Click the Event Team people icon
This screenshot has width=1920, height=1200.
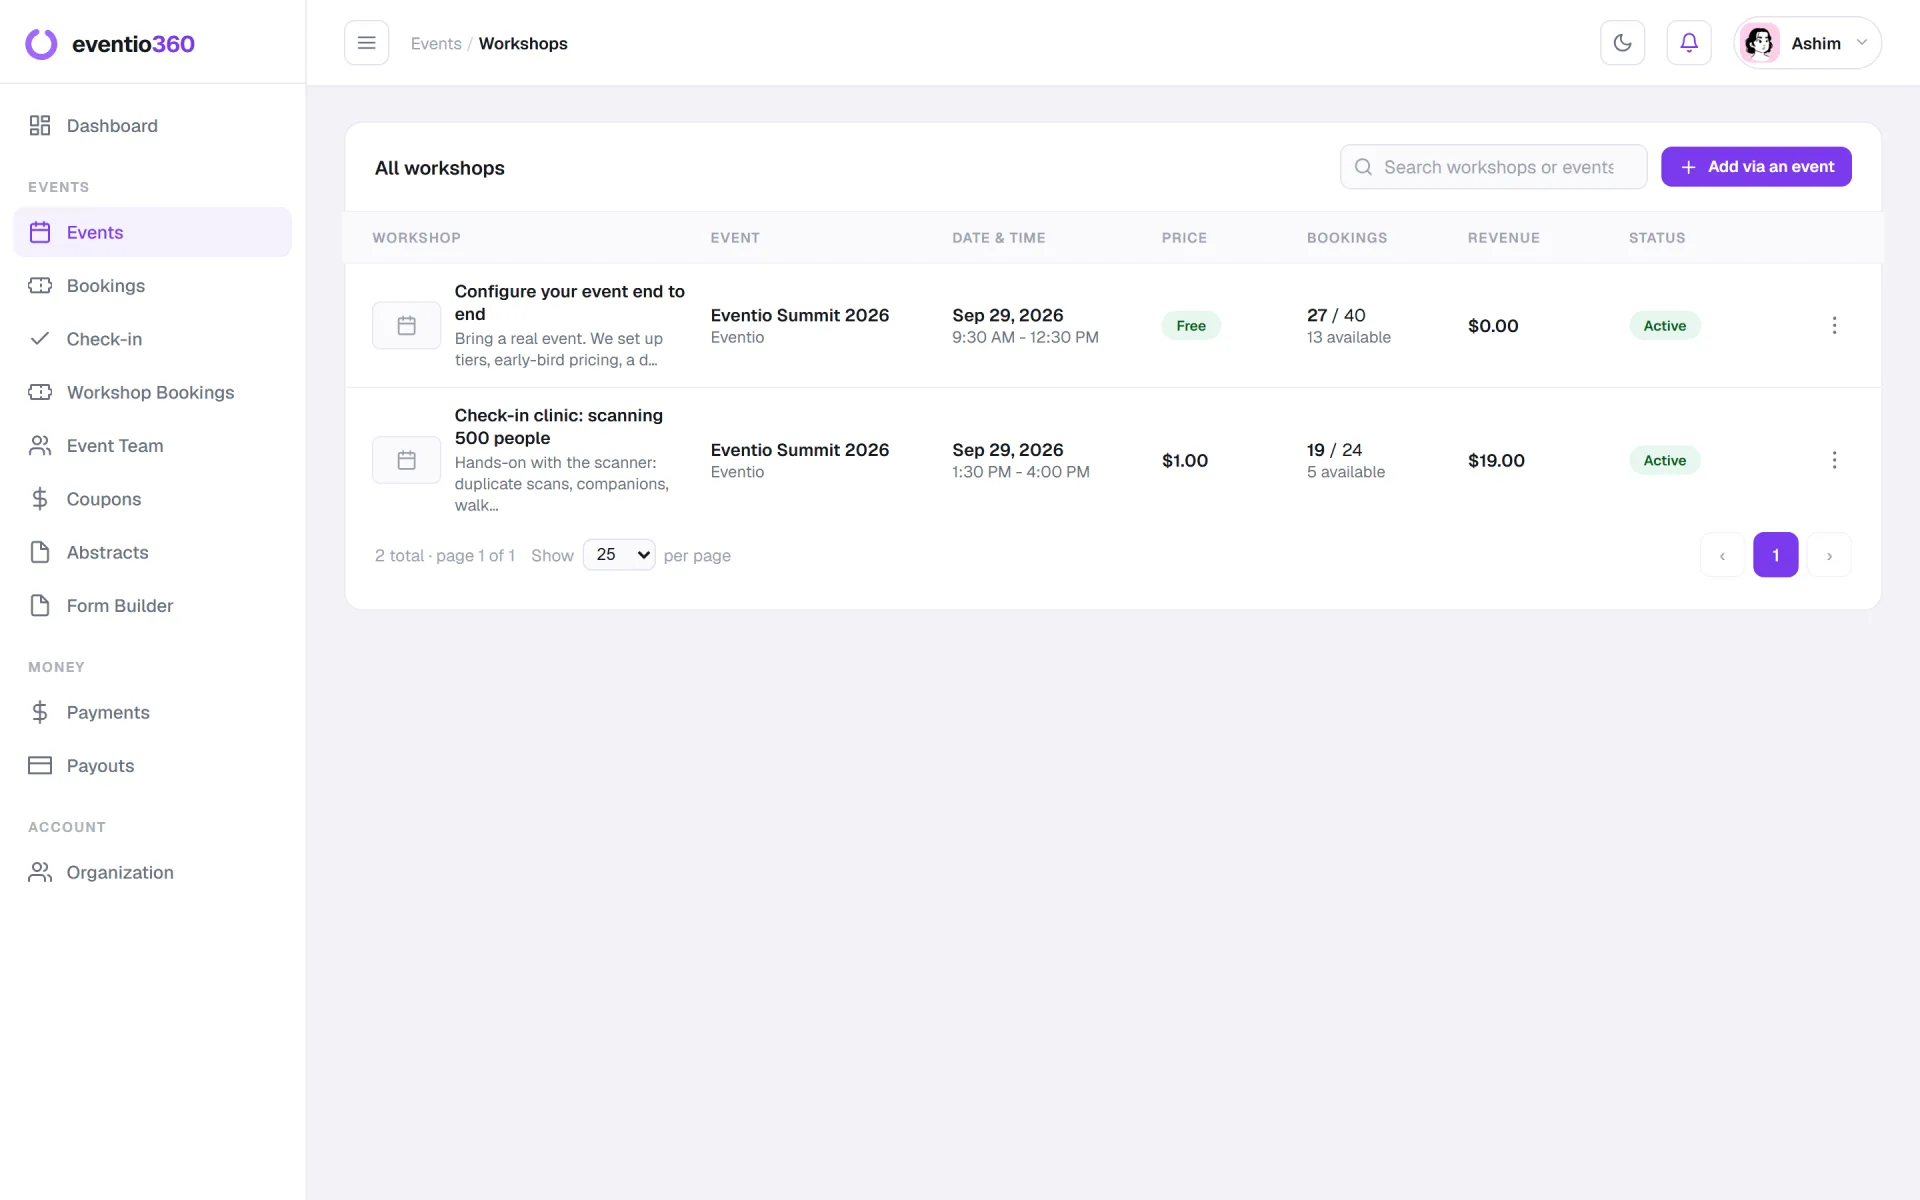pos(40,446)
